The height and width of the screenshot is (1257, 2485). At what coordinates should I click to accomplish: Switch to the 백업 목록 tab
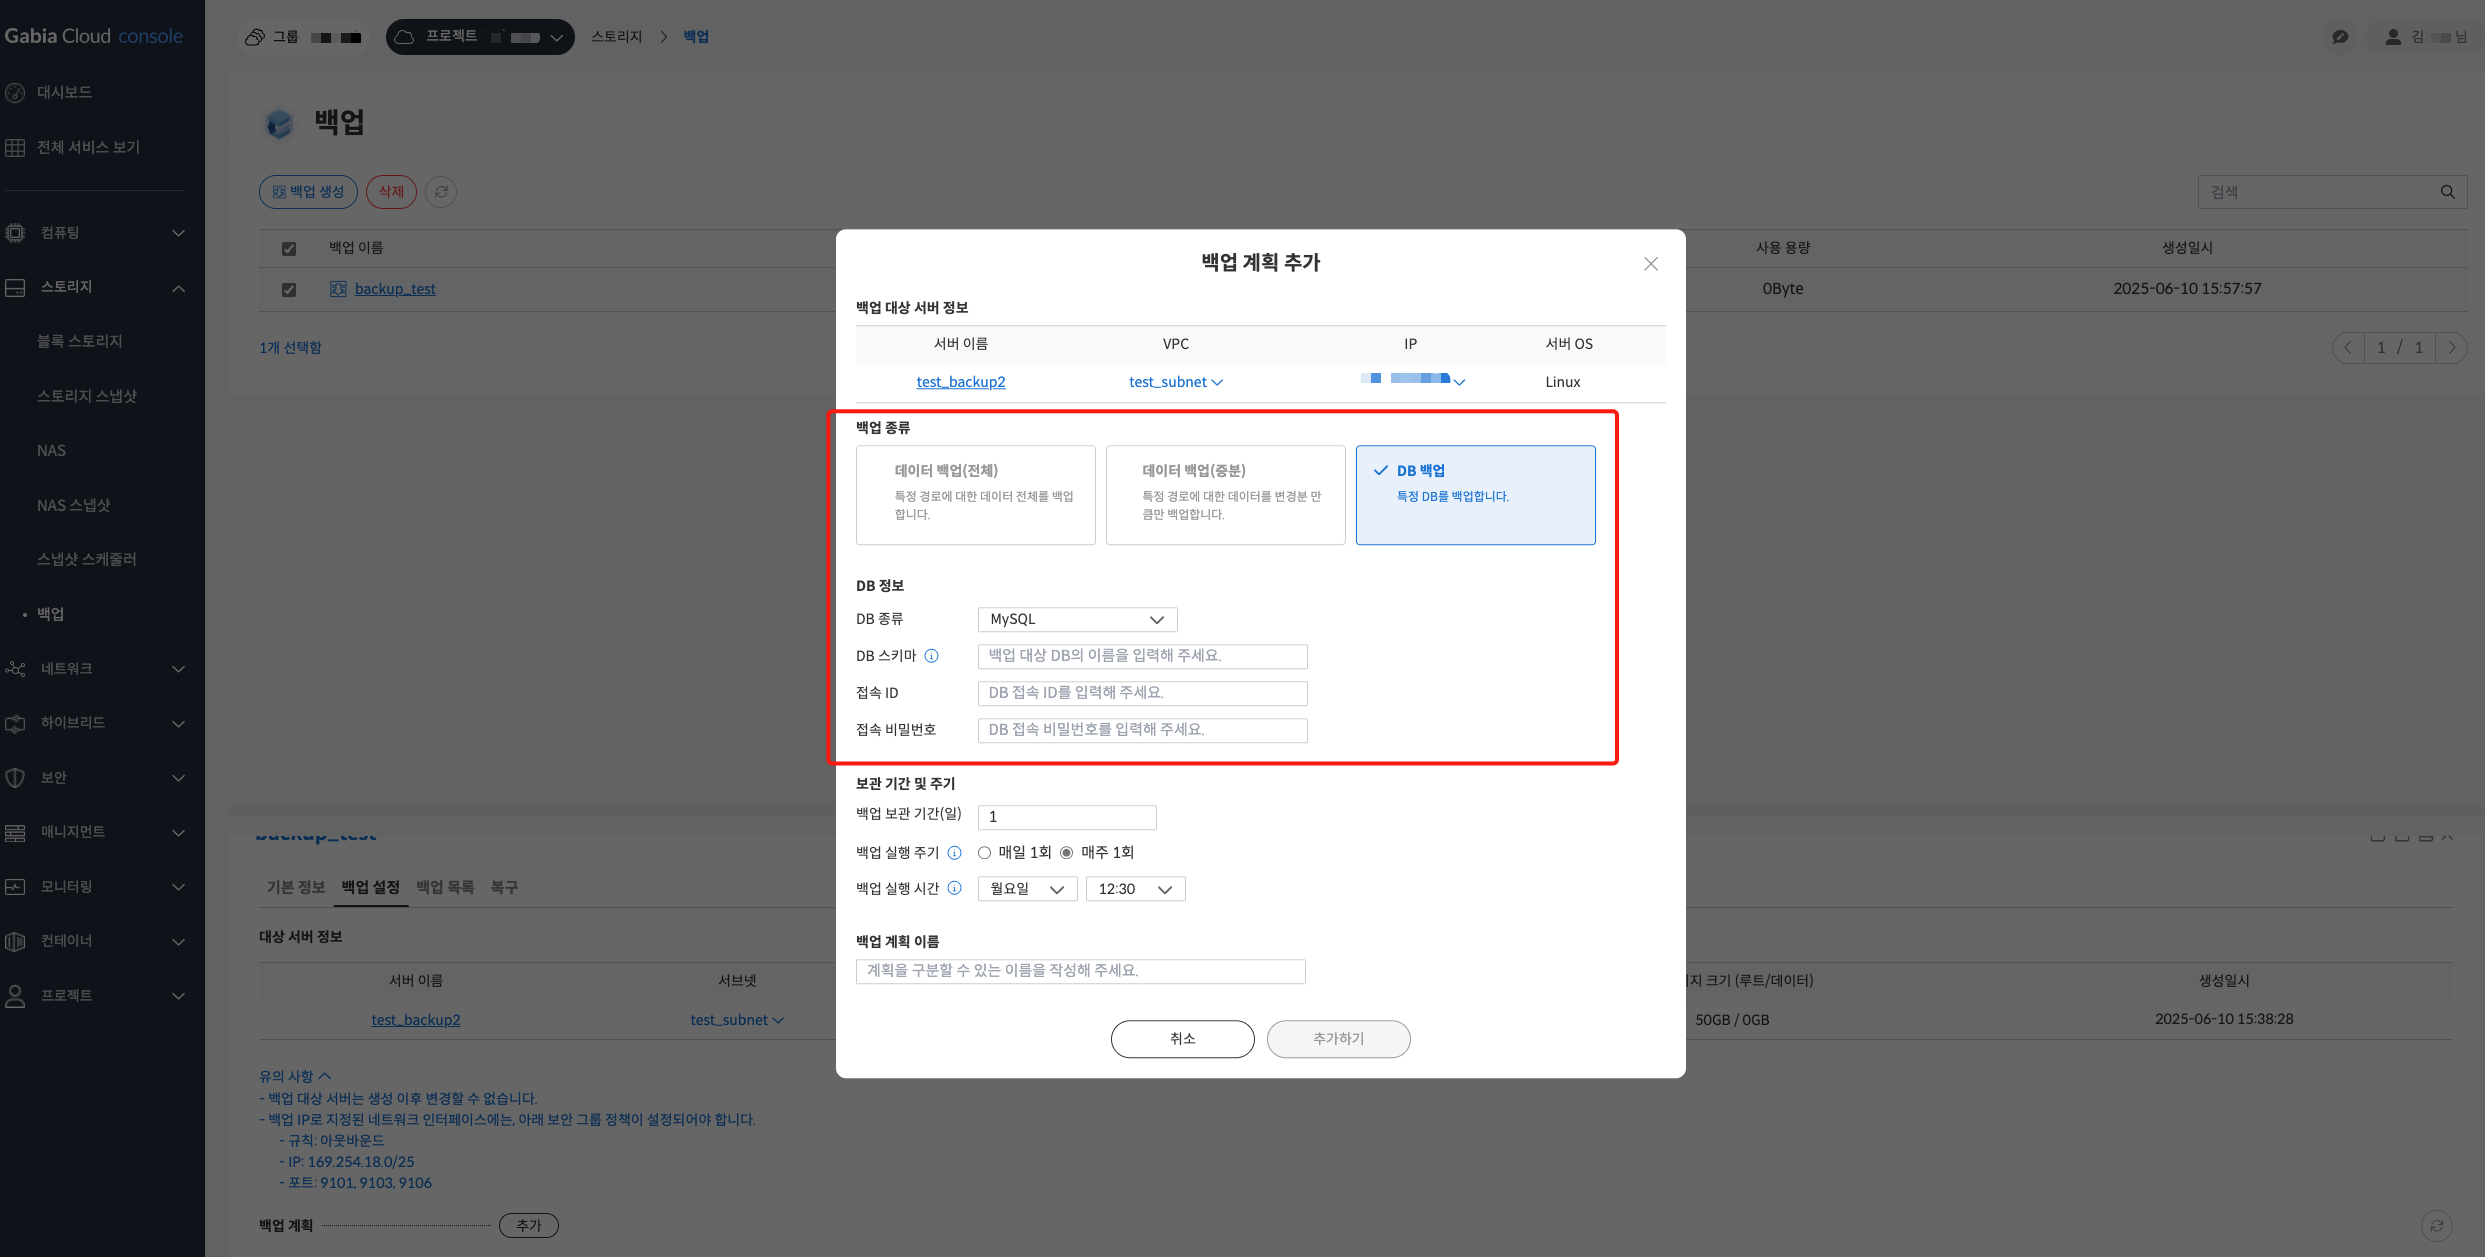445,887
